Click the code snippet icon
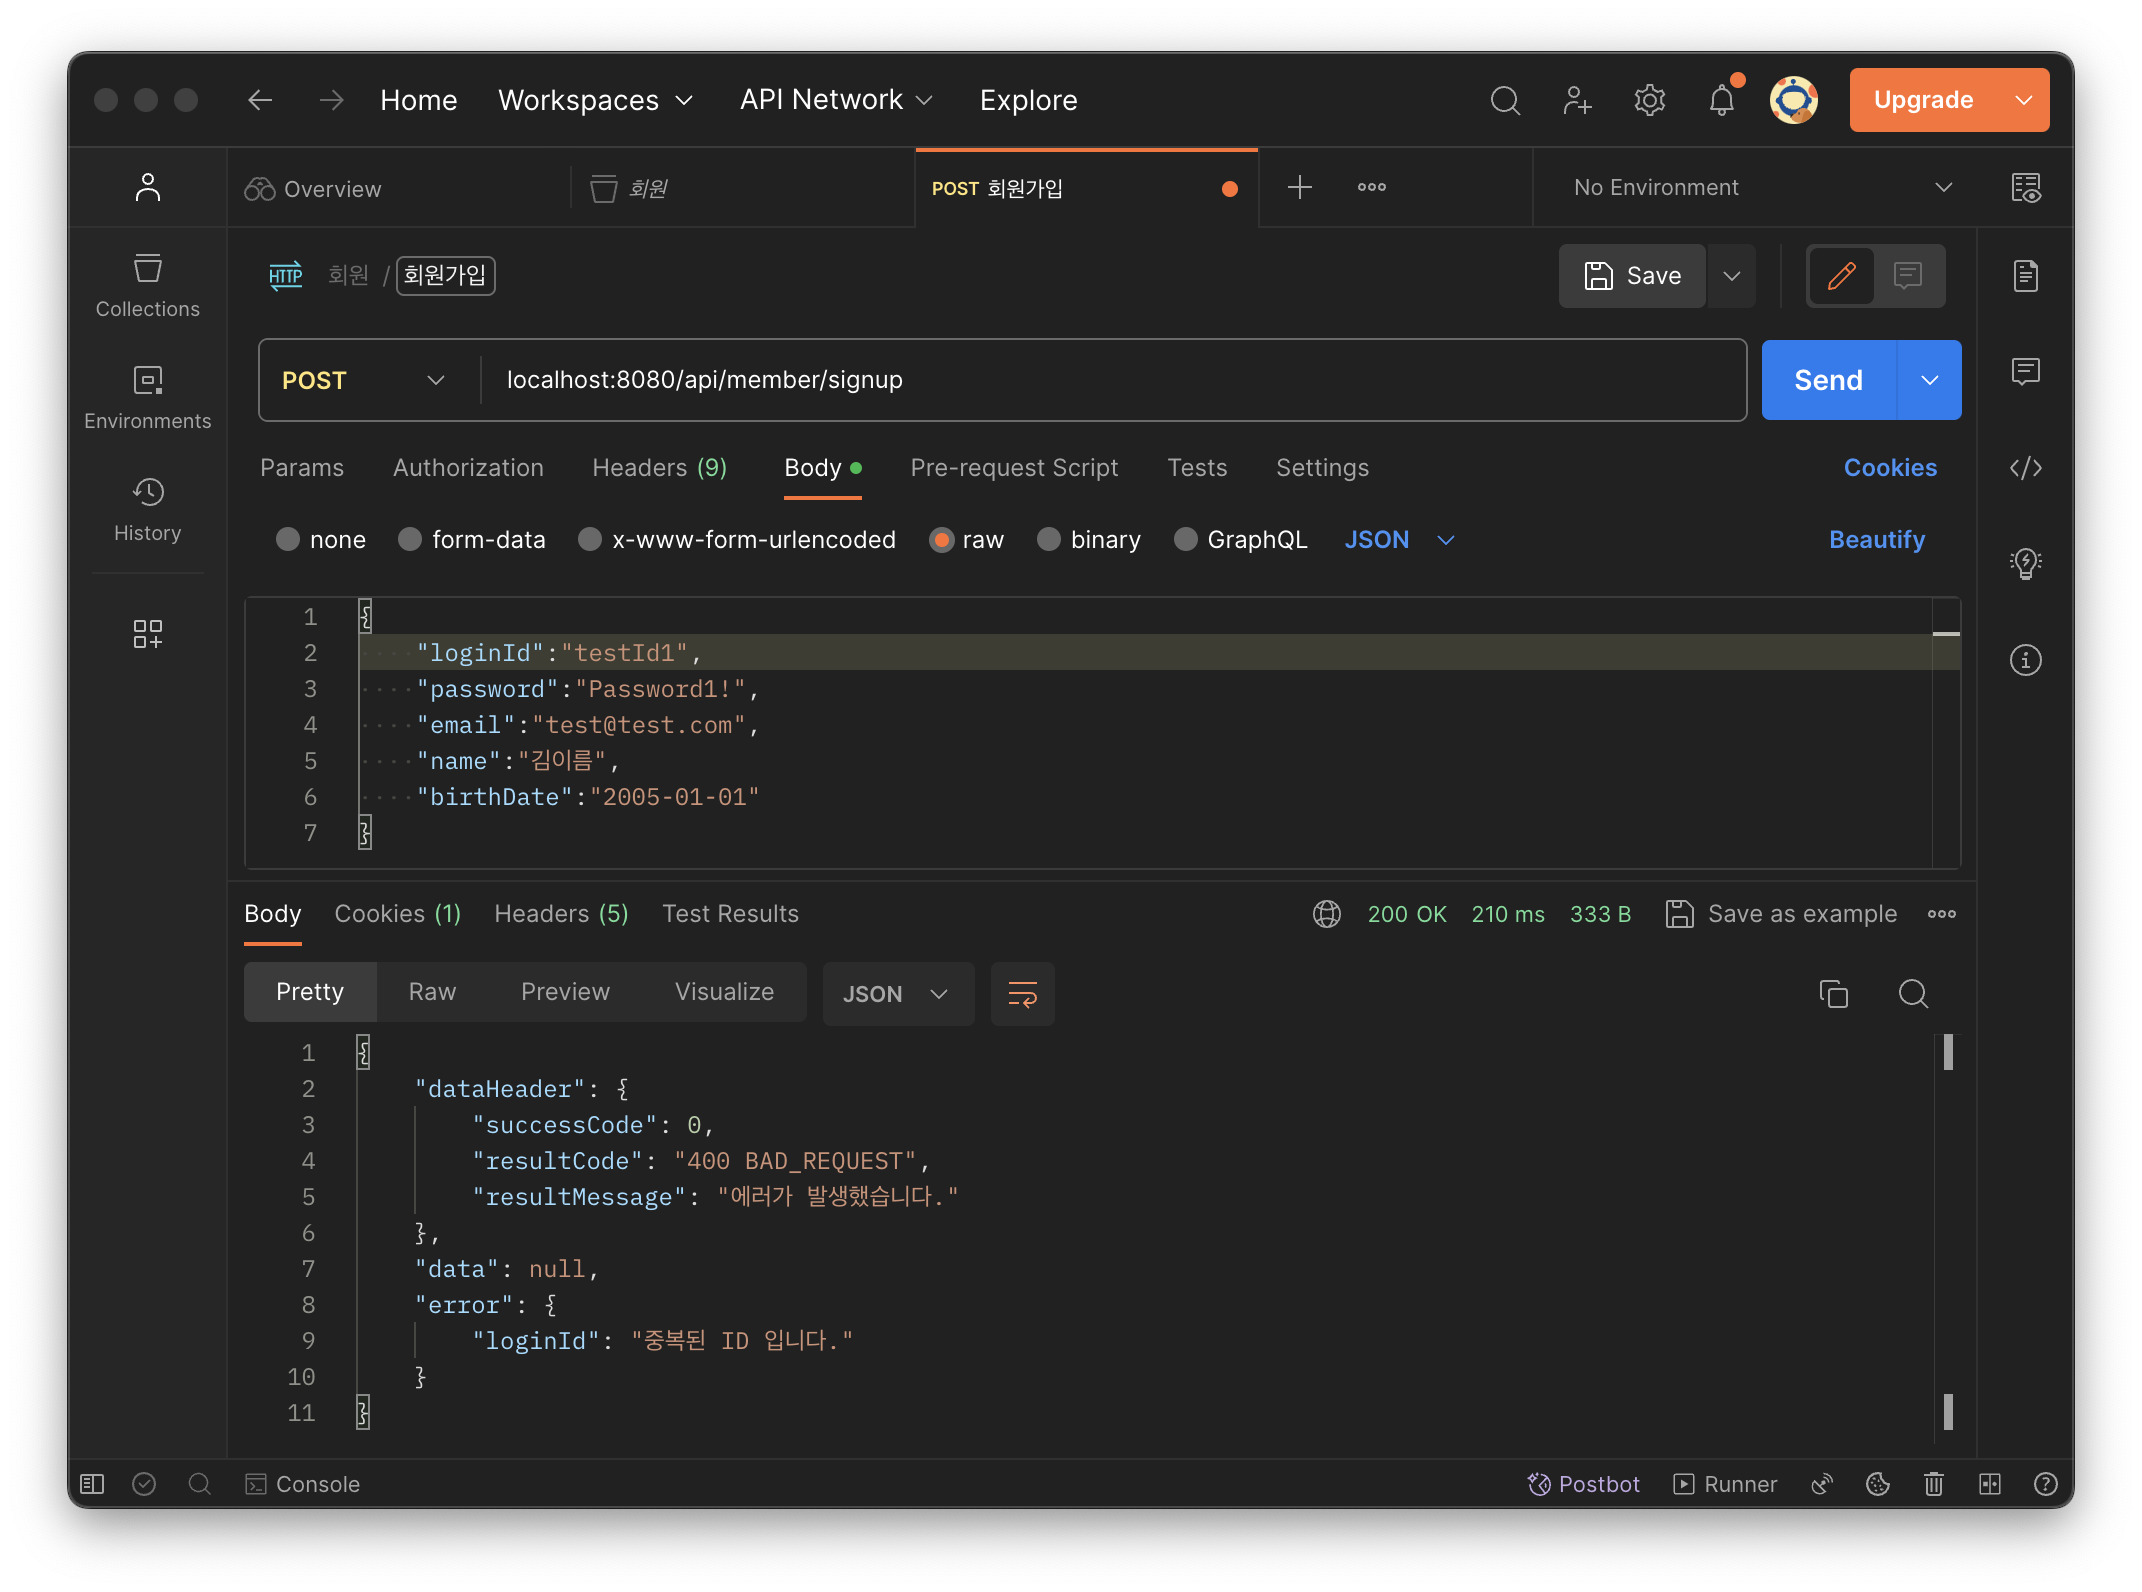Screen dimensions: 2142x1592 click(2025, 468)
